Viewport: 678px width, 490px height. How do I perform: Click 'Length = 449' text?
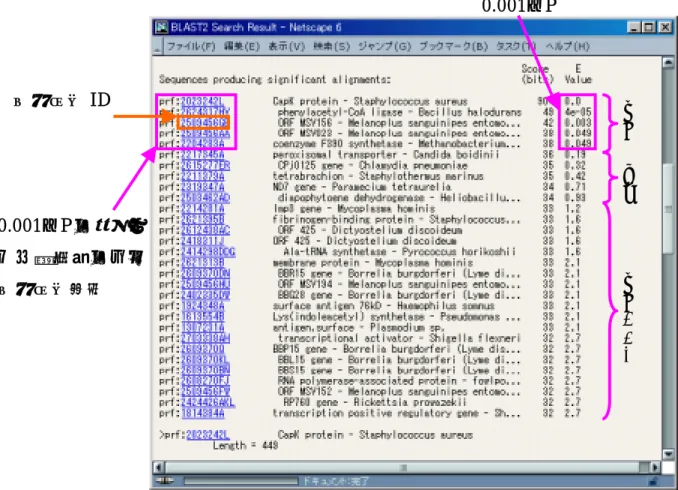point(245,445)
